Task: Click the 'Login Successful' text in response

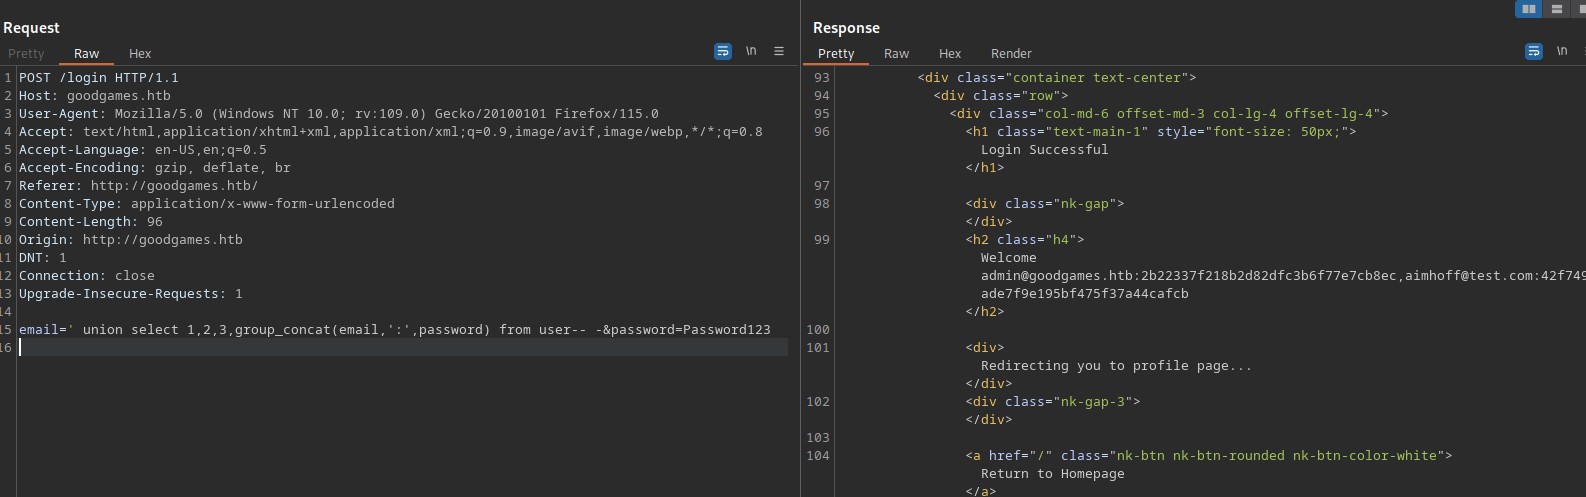Action: pyautogui.click(x=1045, y=150)
